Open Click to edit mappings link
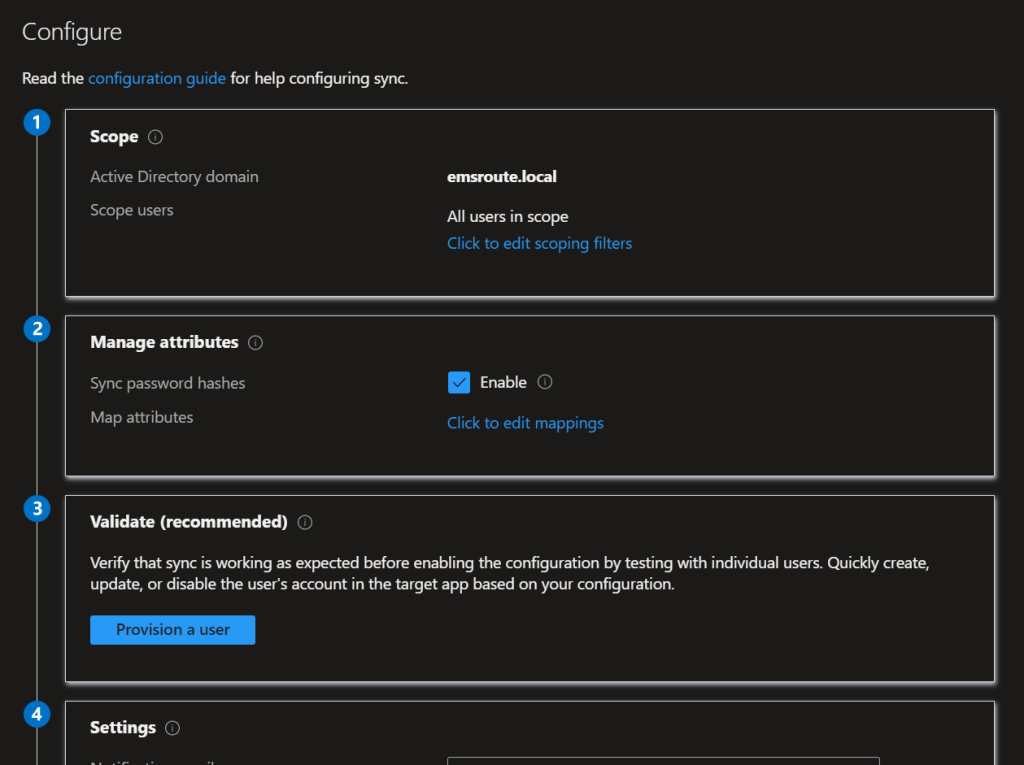 (525, 423)
